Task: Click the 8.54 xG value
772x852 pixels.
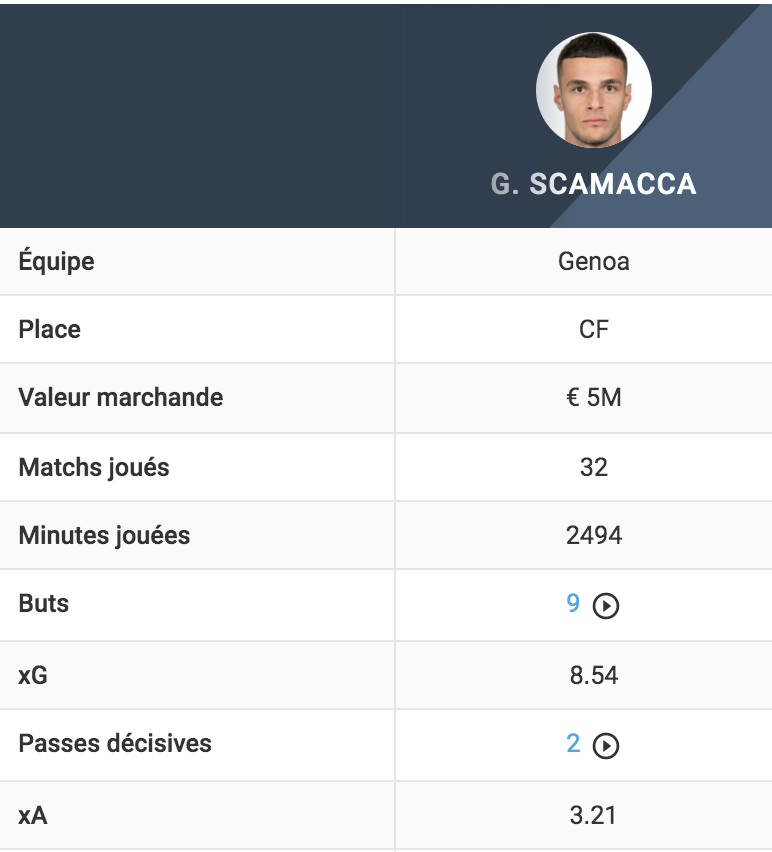Action: (x=594, y=675)
